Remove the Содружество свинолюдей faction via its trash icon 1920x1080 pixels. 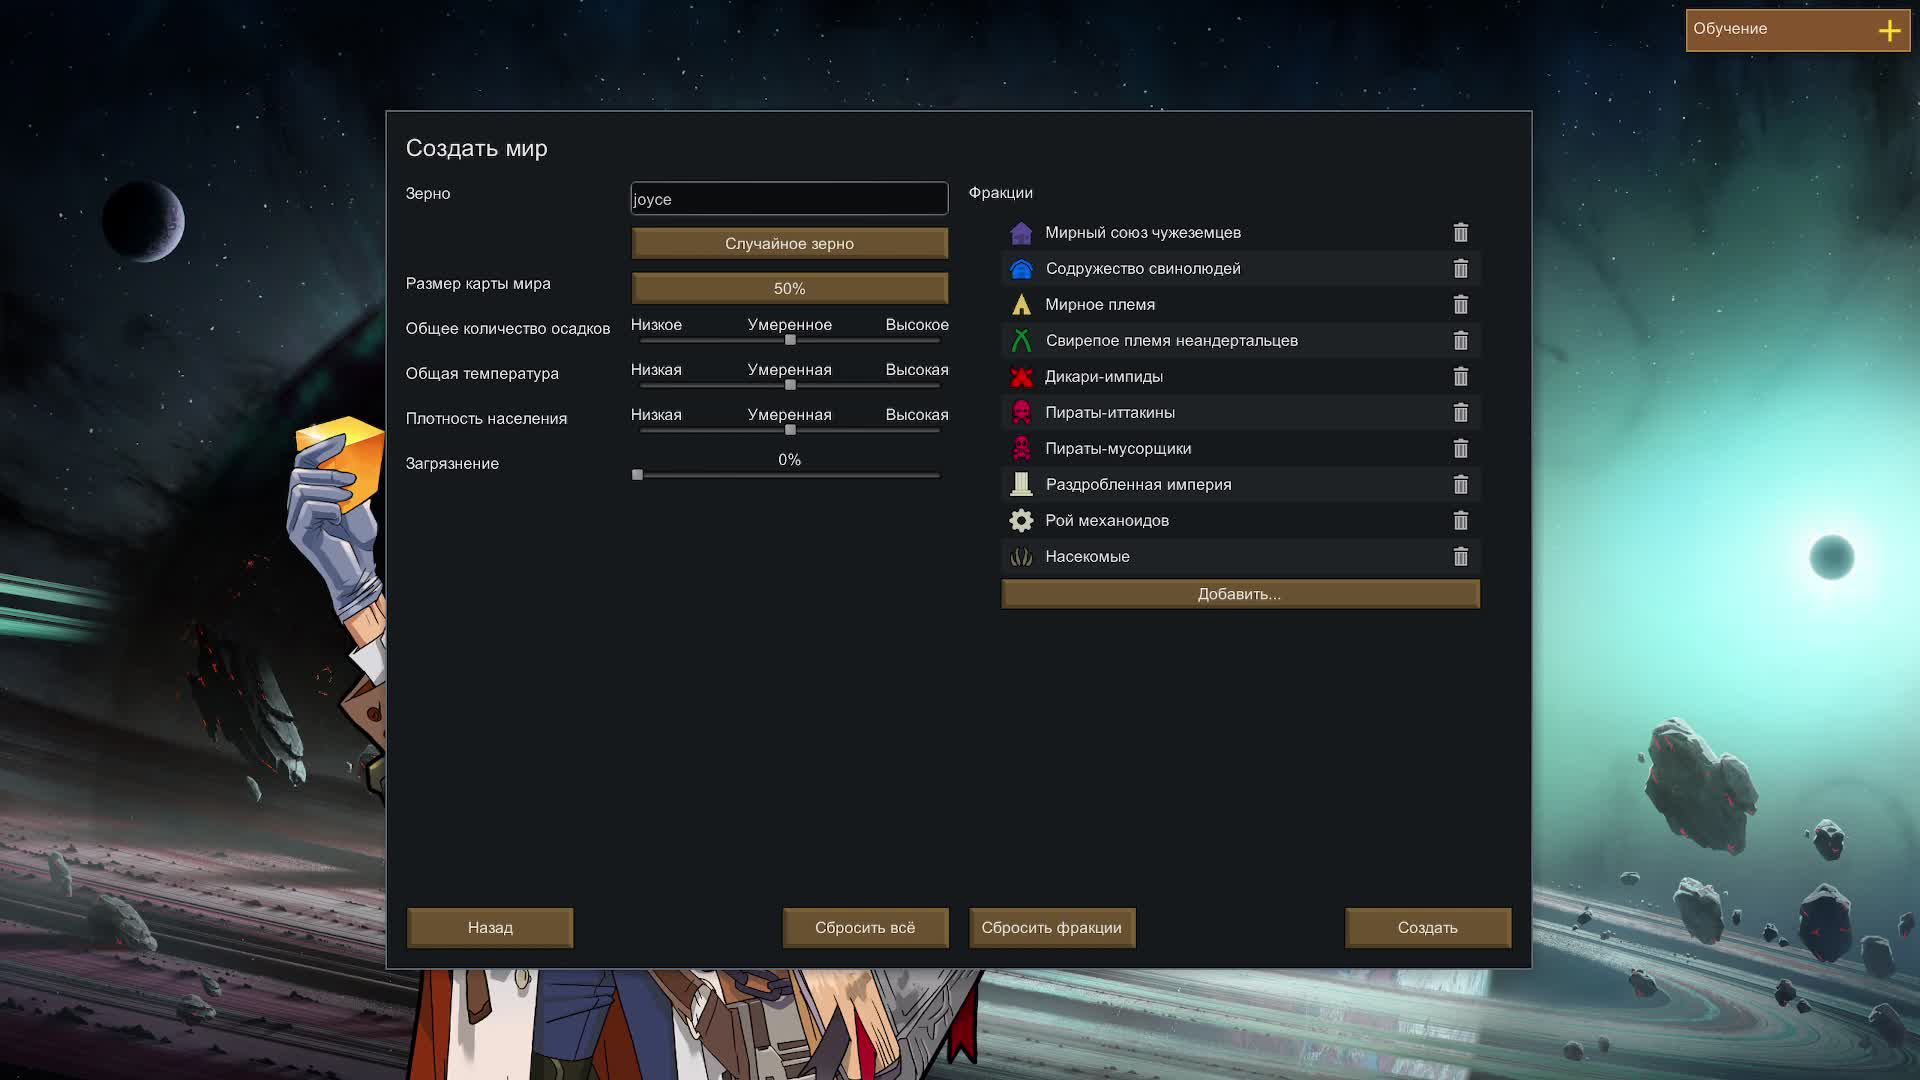(1460, 269)
